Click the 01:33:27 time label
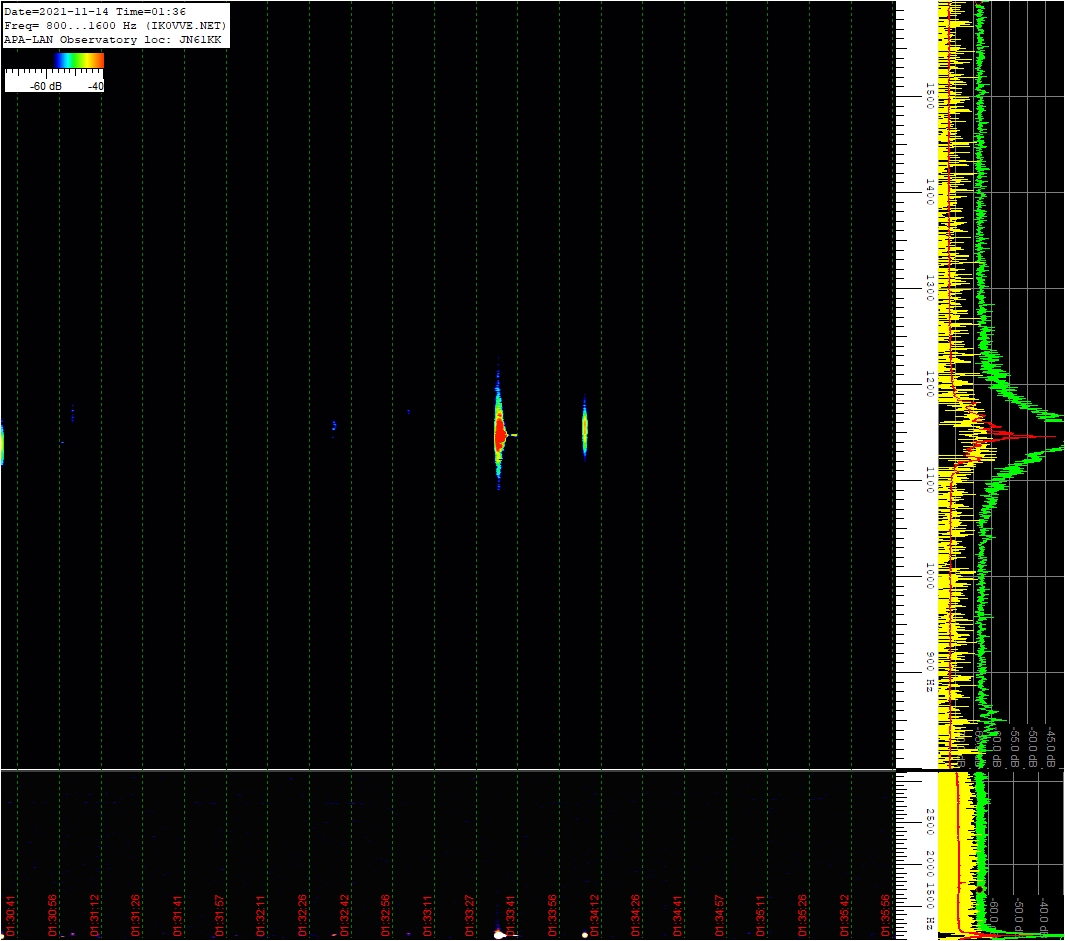Image resolution: width=1065 pixels, height=941 pixels. 469,915
